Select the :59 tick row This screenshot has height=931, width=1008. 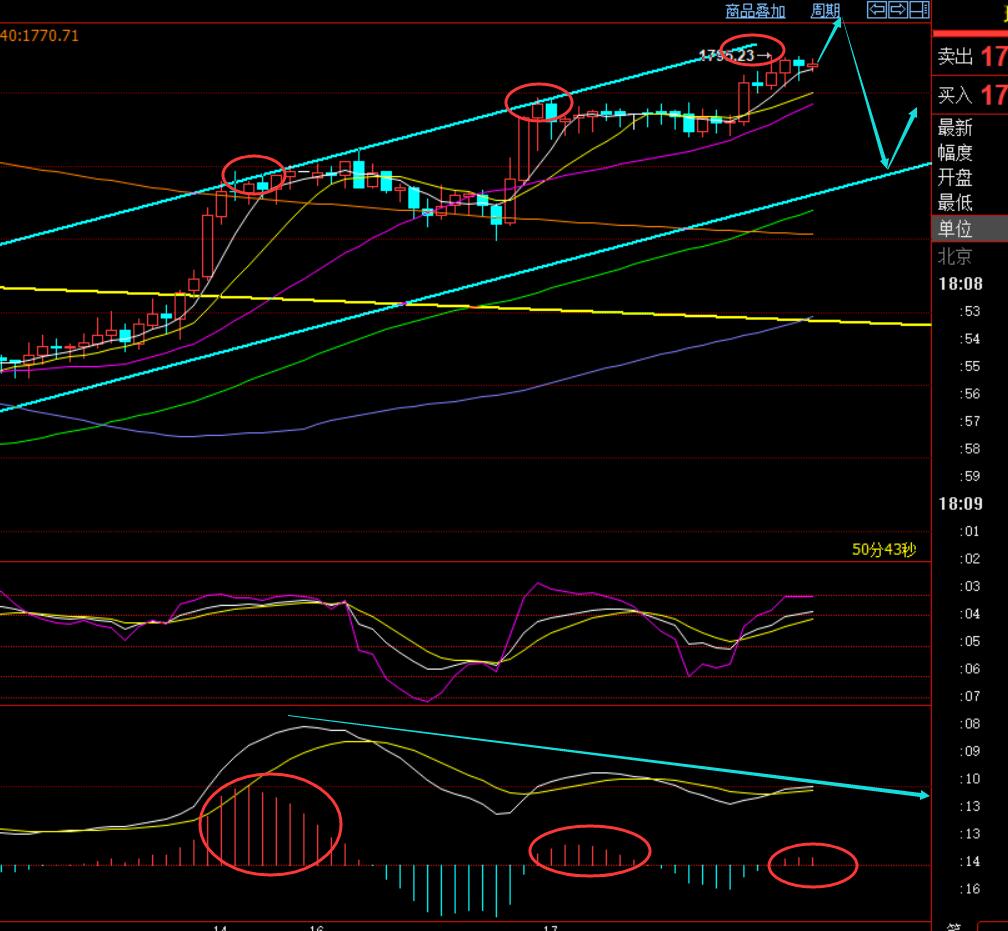coord(970,476)
